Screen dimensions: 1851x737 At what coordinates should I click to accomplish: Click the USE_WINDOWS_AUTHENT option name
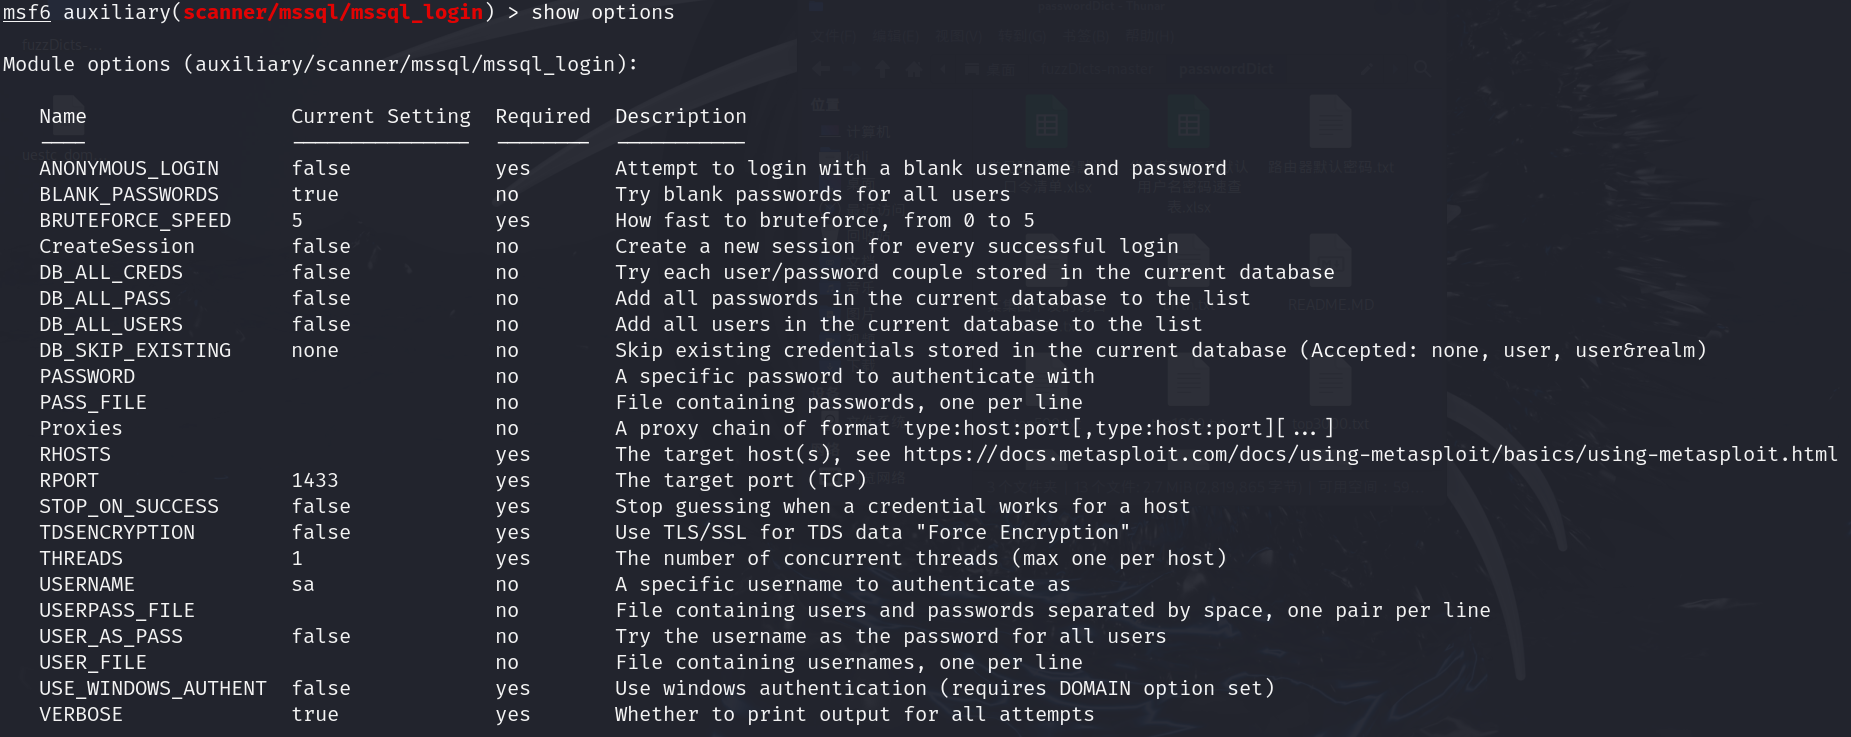153,689
